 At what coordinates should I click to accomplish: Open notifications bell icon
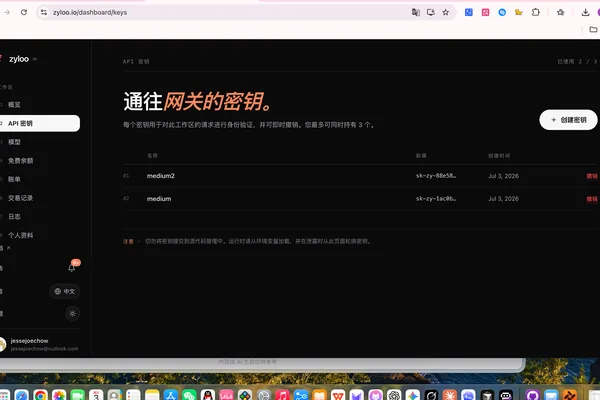72,268
